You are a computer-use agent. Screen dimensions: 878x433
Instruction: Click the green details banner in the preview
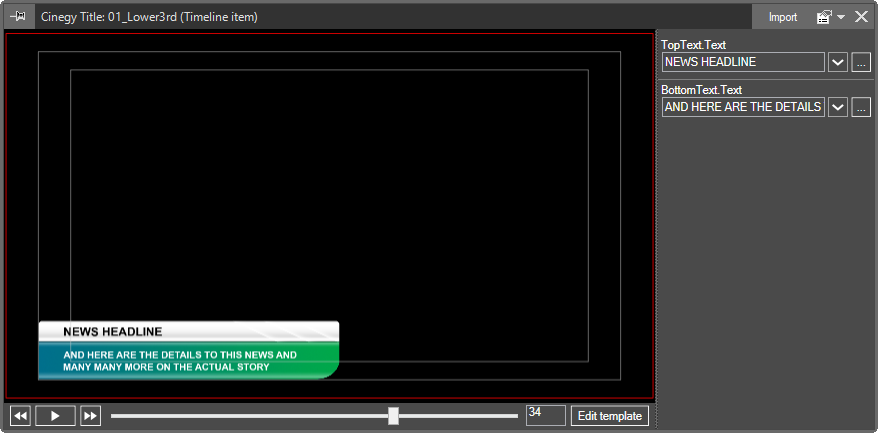188,361
